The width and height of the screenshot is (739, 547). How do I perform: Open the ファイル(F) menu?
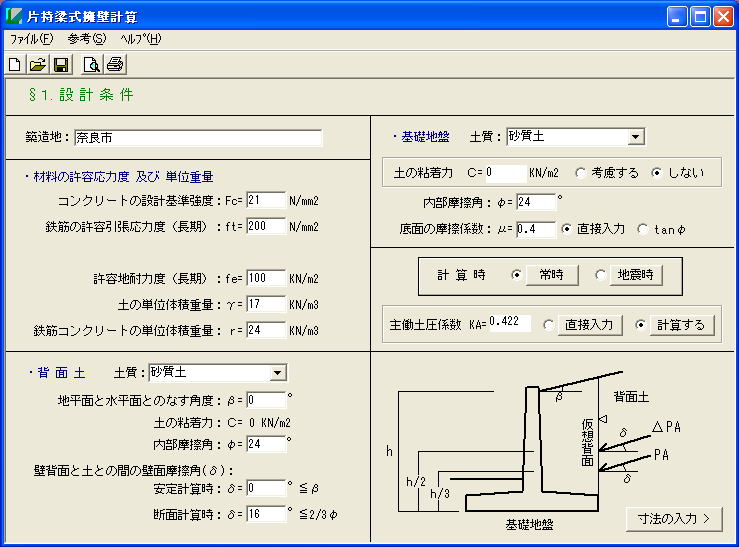[31, 39]
